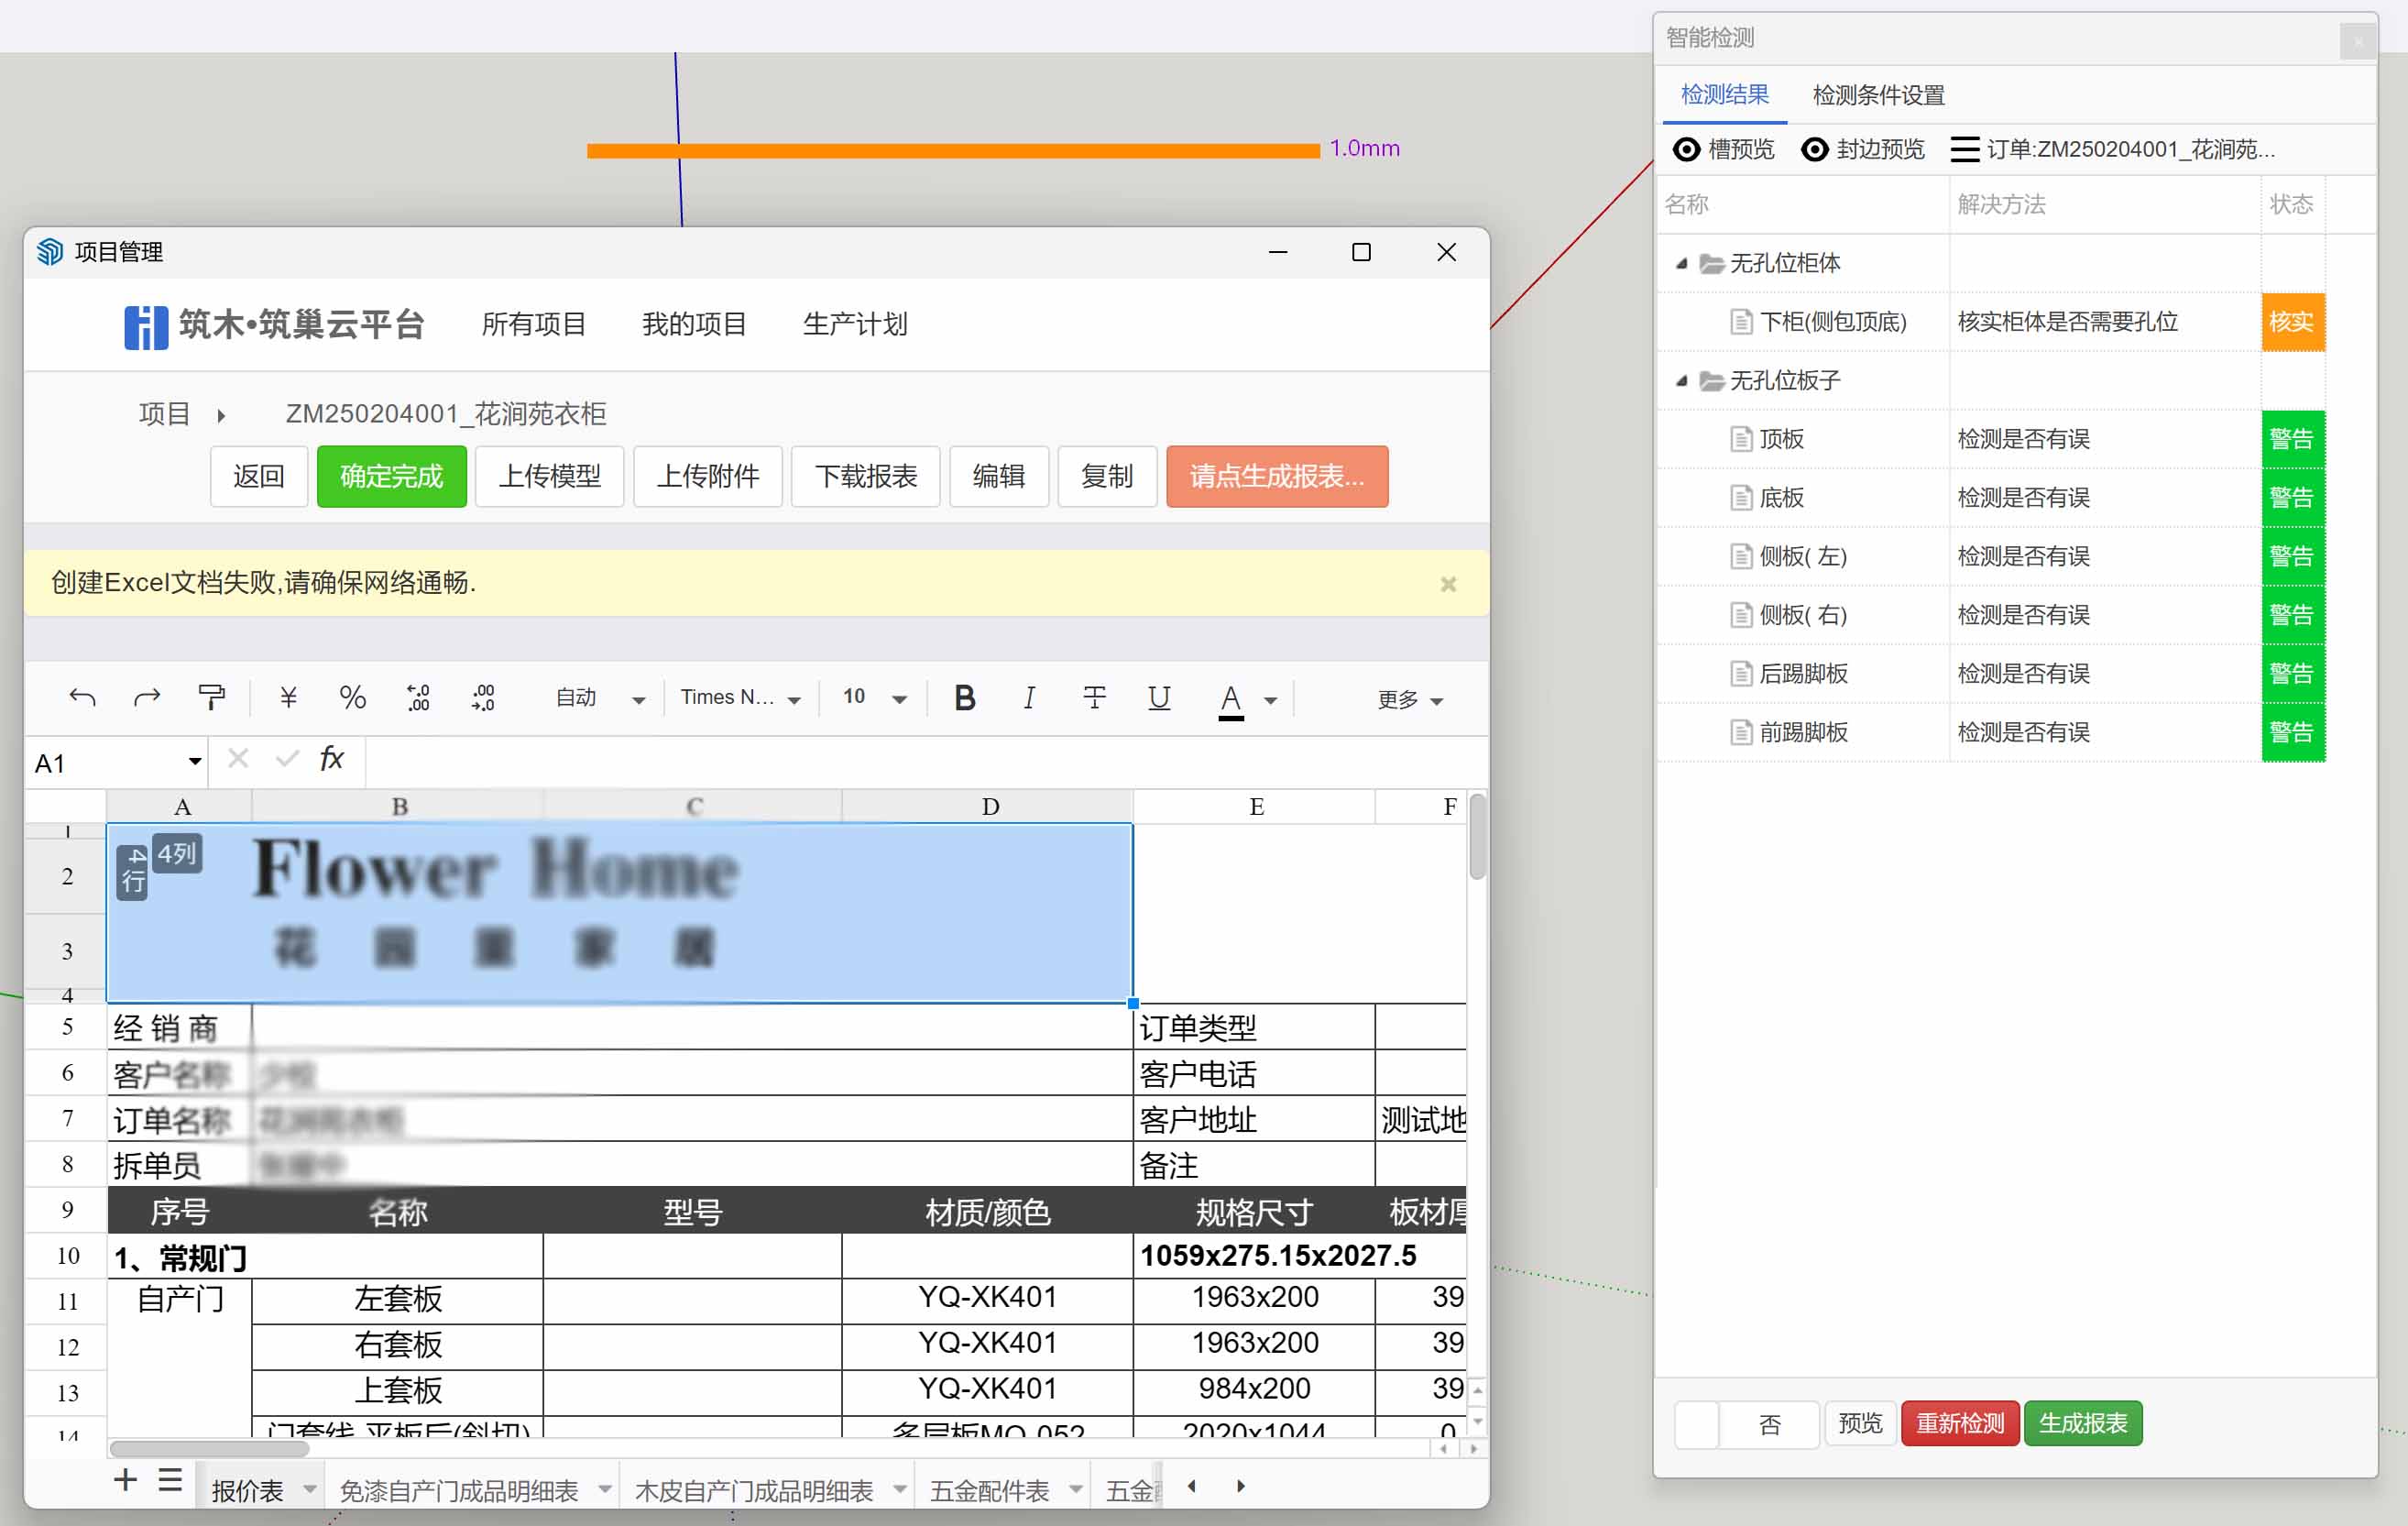The width and height of the screenshot is (2408, 1526).
Task: Apply strikethrough formatting
Action: [1095, 697]
